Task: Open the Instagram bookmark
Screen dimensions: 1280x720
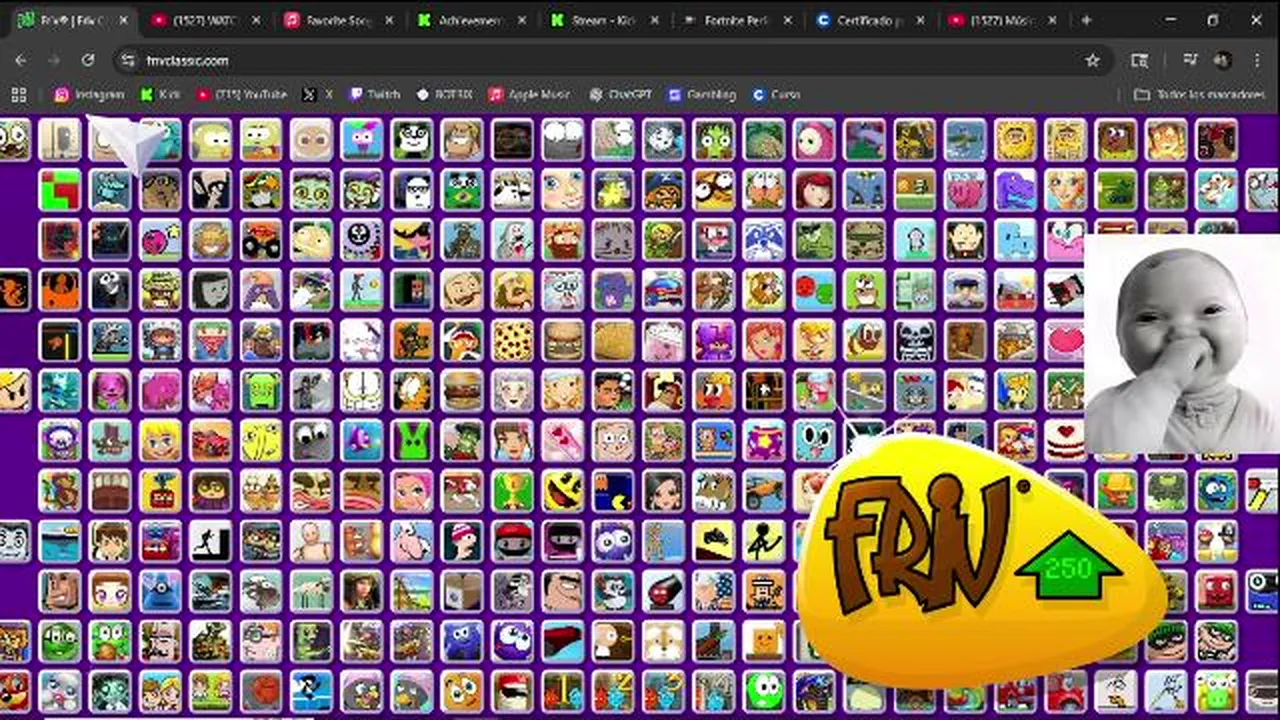Action: (x=89, y=94)
